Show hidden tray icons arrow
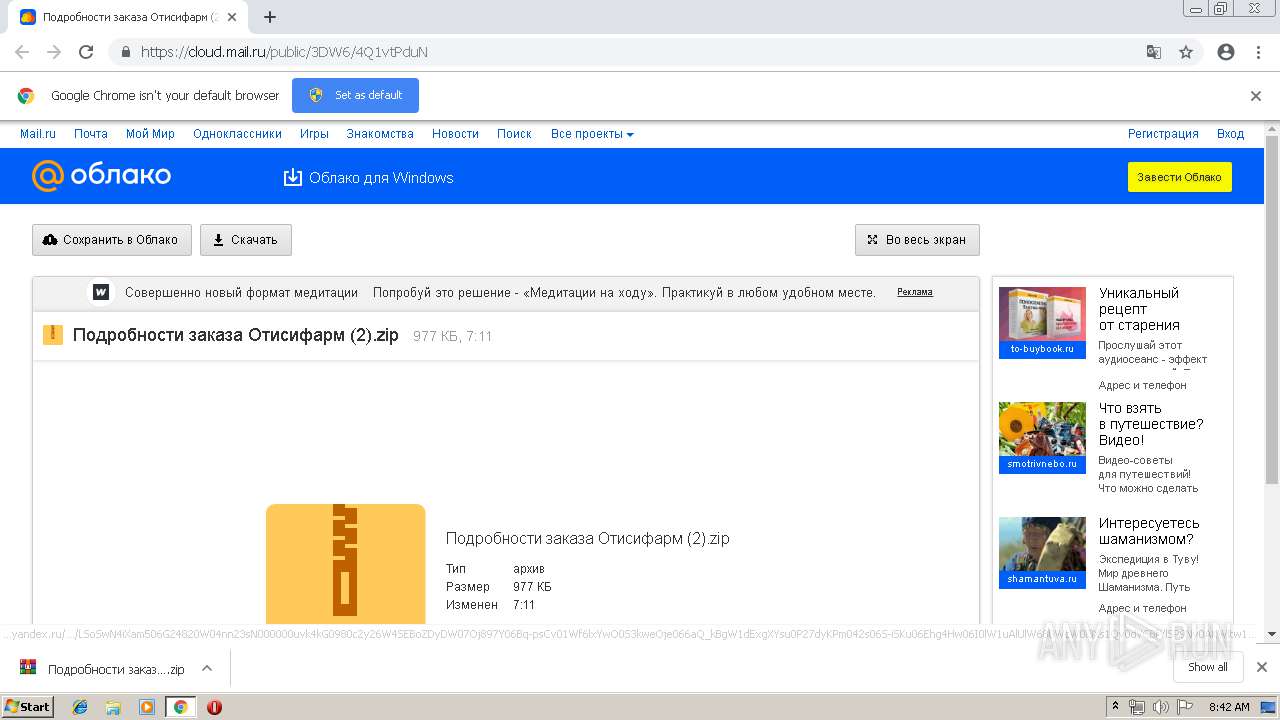 click(1116, 707)
